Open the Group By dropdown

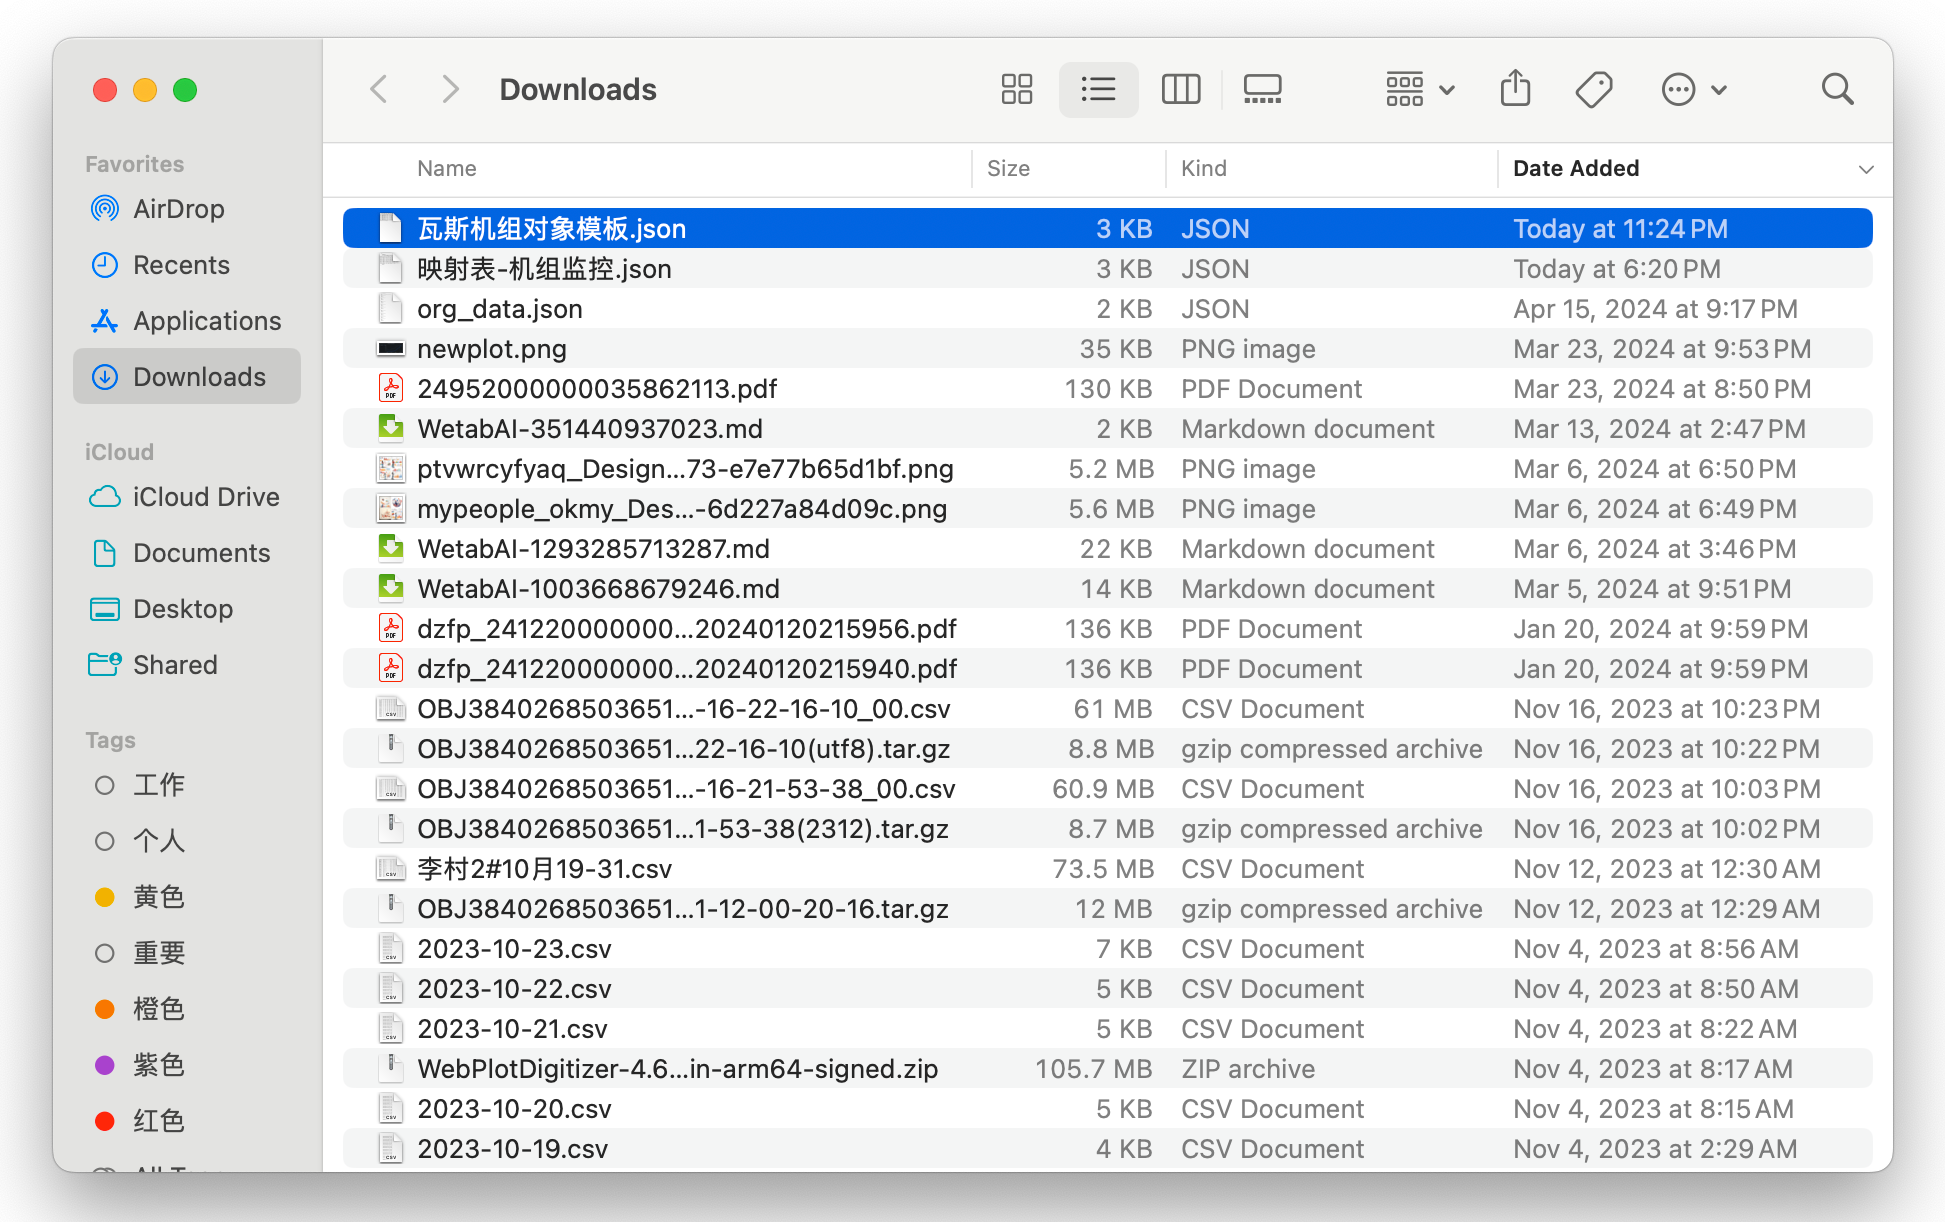pyautogui.click(x=1419, y=90)
